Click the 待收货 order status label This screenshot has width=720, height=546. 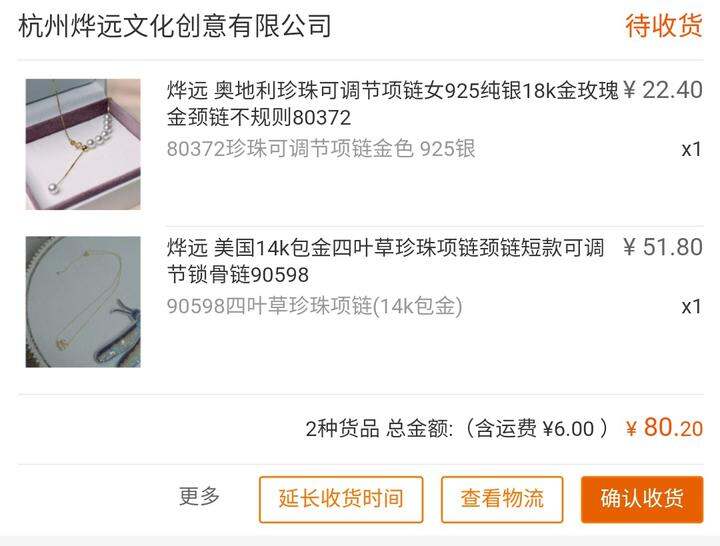point(664,26)
